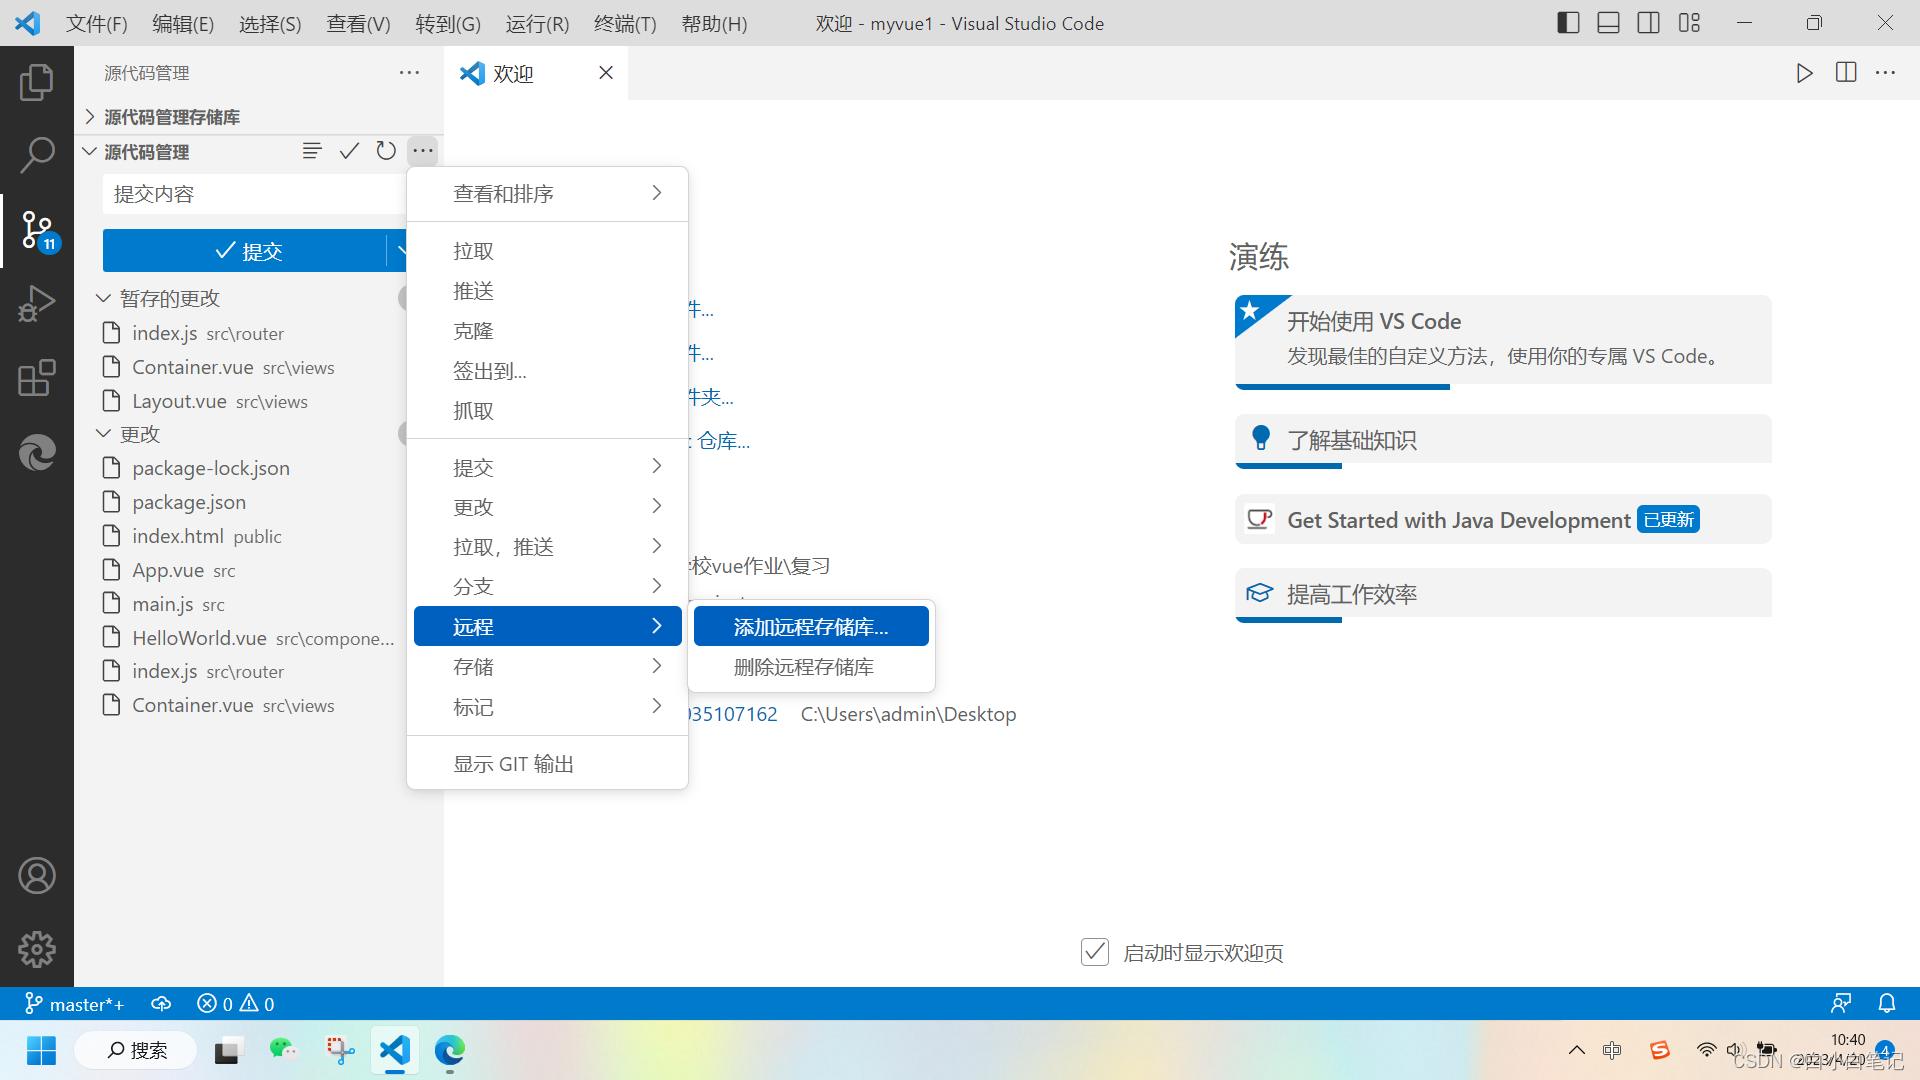This screenshot has height=1080, width=1920.
Task: Click the master branch indicator in status bar
Action: (75, 1004)
